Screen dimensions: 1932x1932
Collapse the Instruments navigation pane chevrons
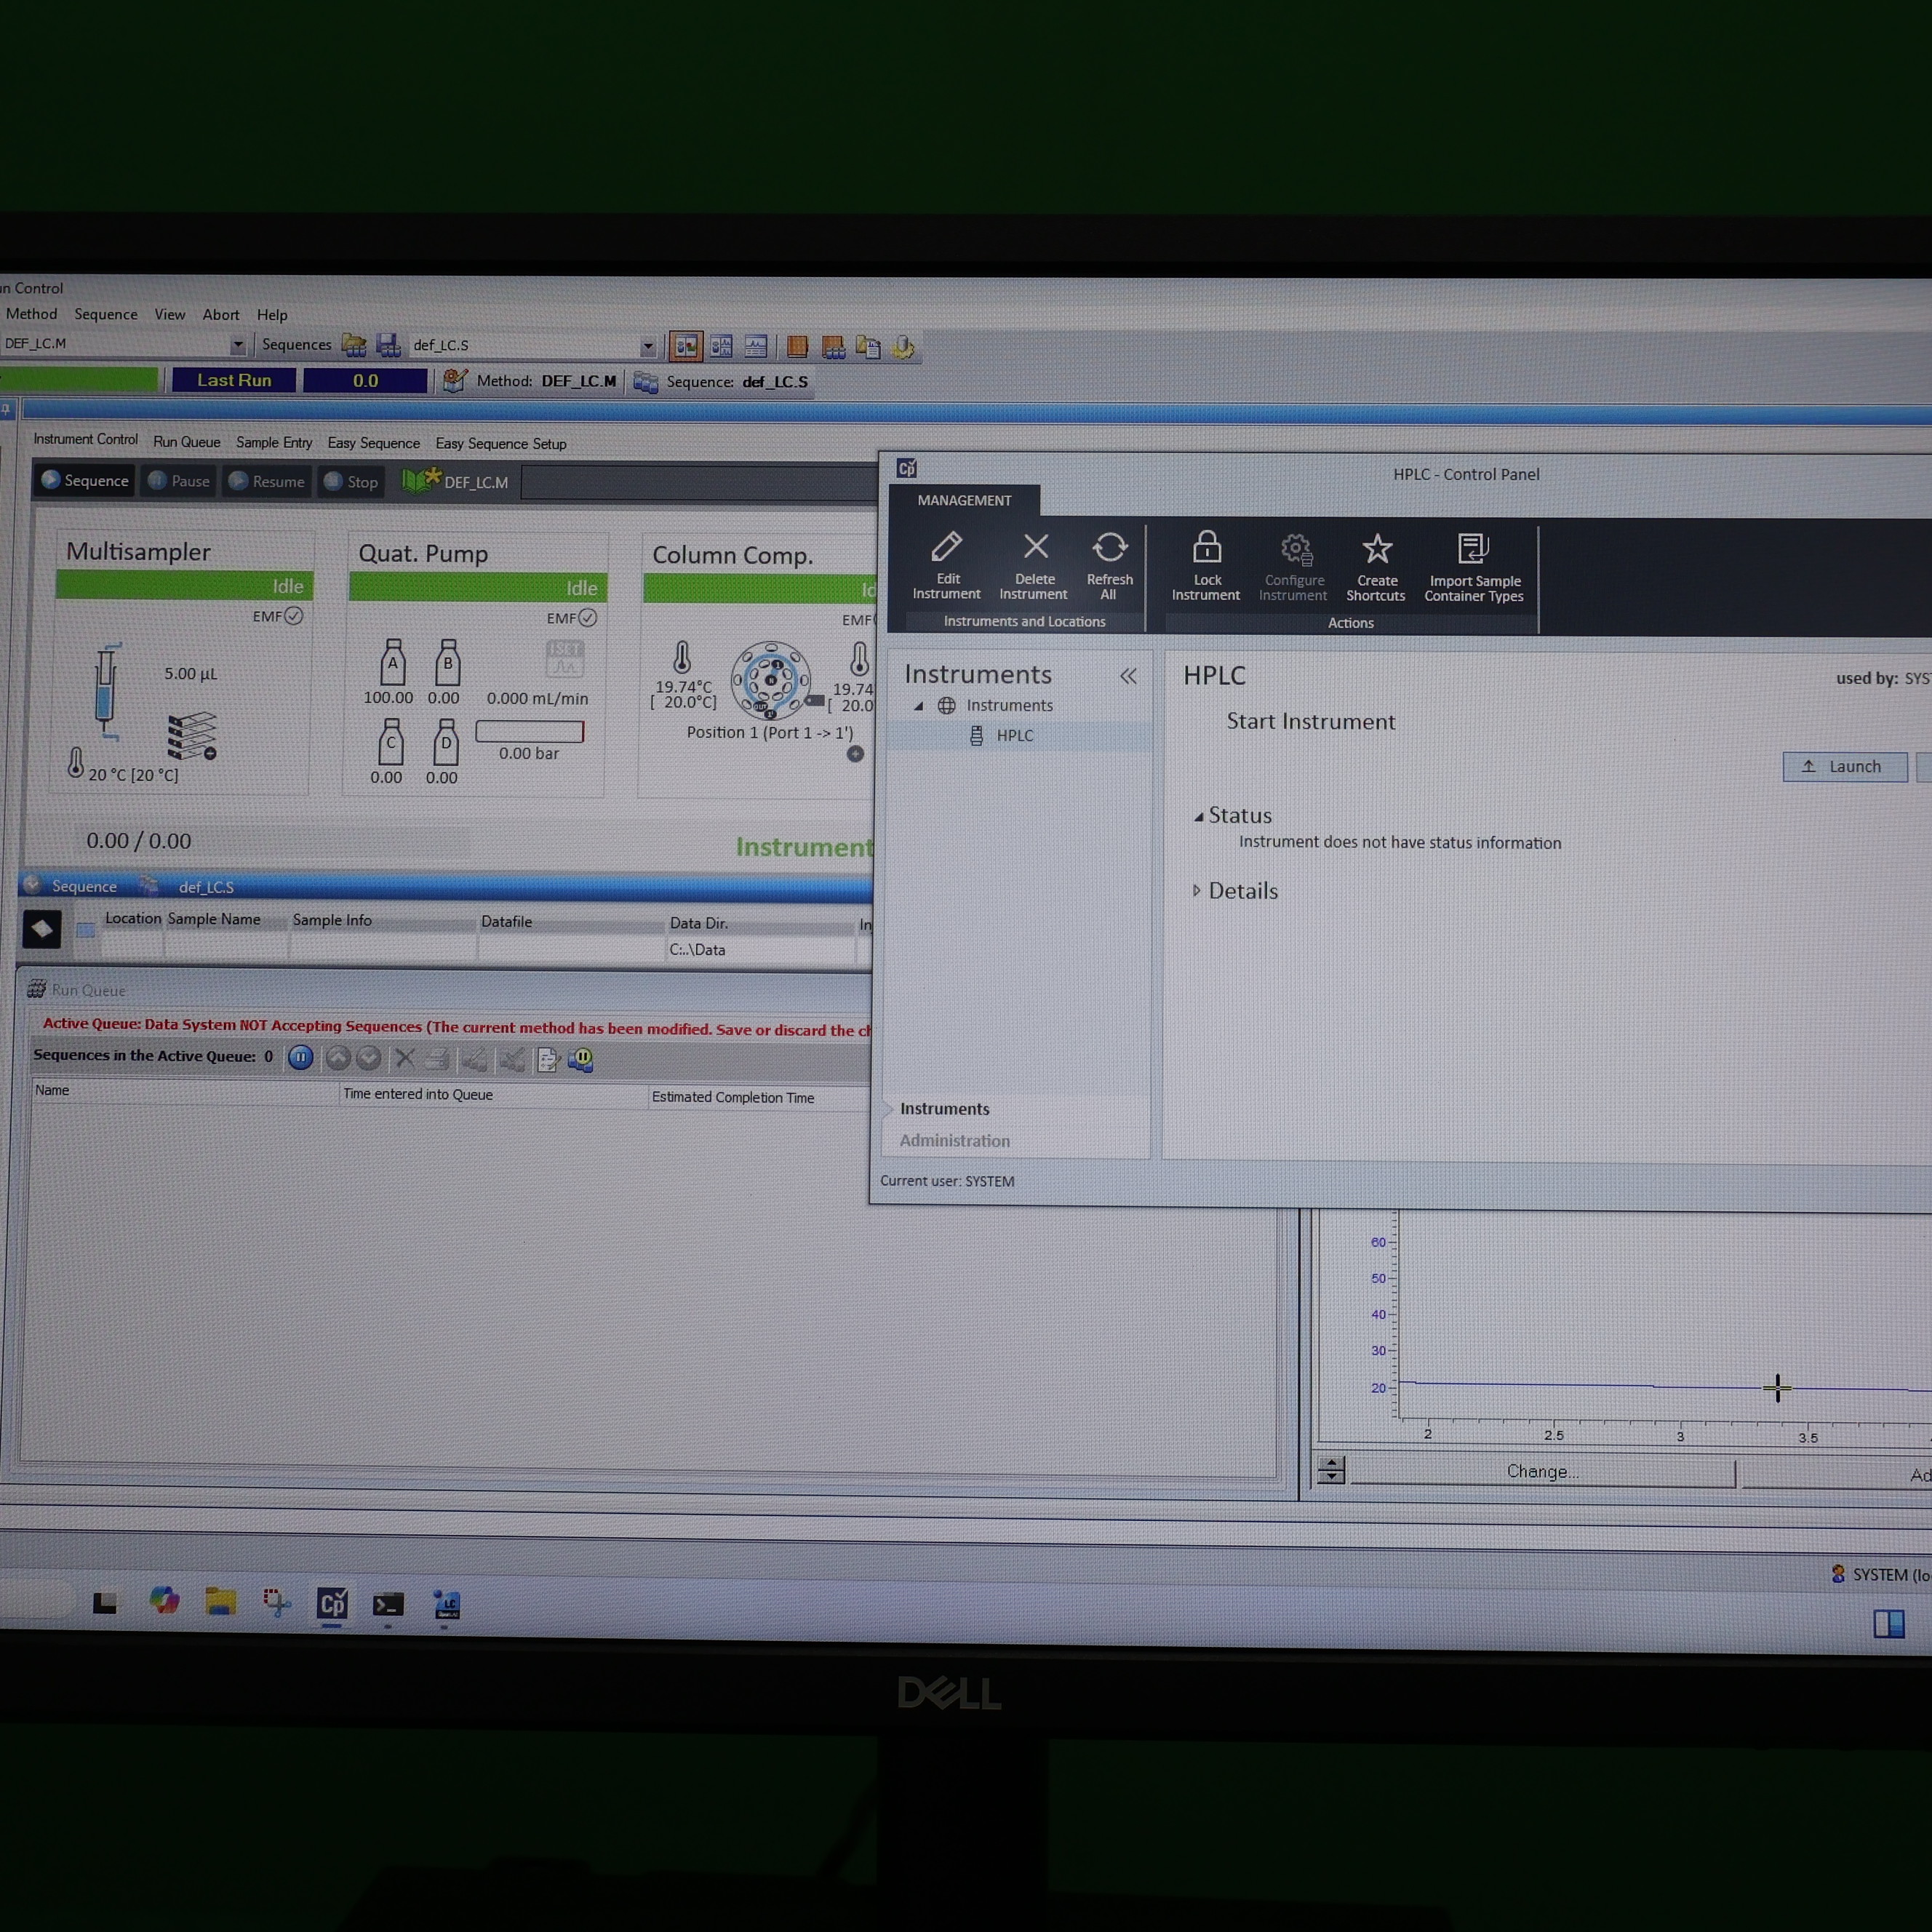[1128, 676]
